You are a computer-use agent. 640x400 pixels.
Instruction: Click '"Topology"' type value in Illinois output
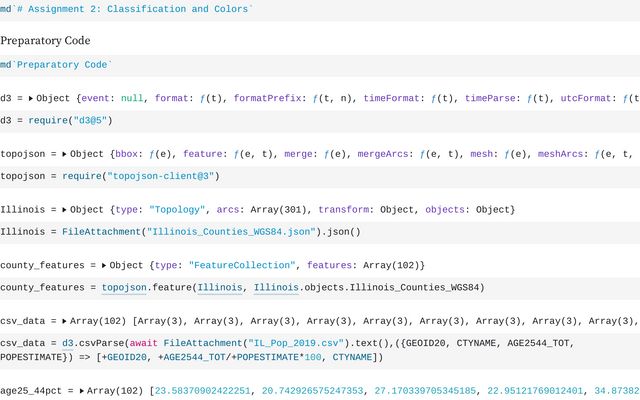[x=177, y=210]
